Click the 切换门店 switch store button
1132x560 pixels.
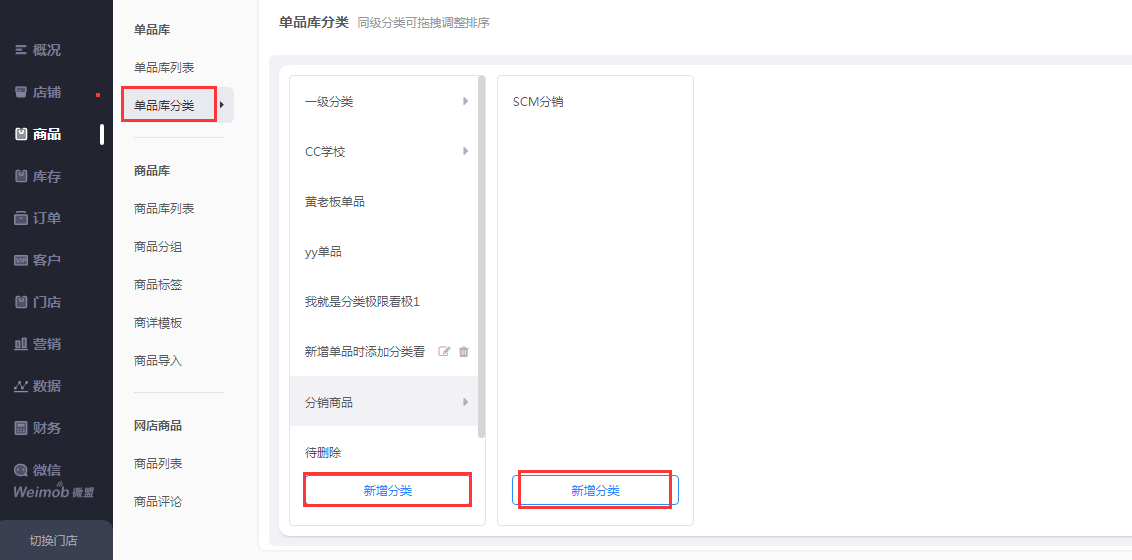click(54, 541)
